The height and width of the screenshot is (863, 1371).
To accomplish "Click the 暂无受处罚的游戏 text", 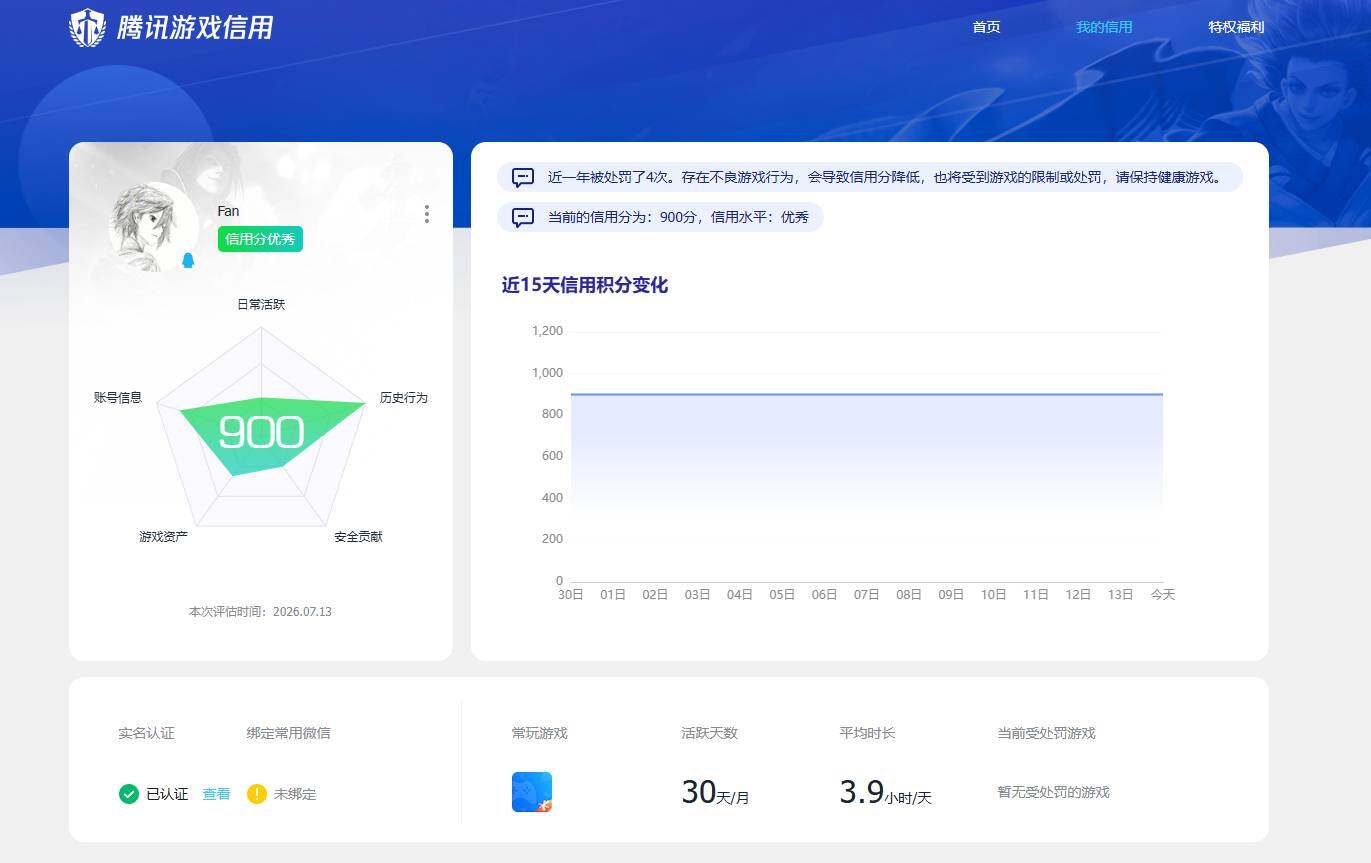I will point(1053,792).
